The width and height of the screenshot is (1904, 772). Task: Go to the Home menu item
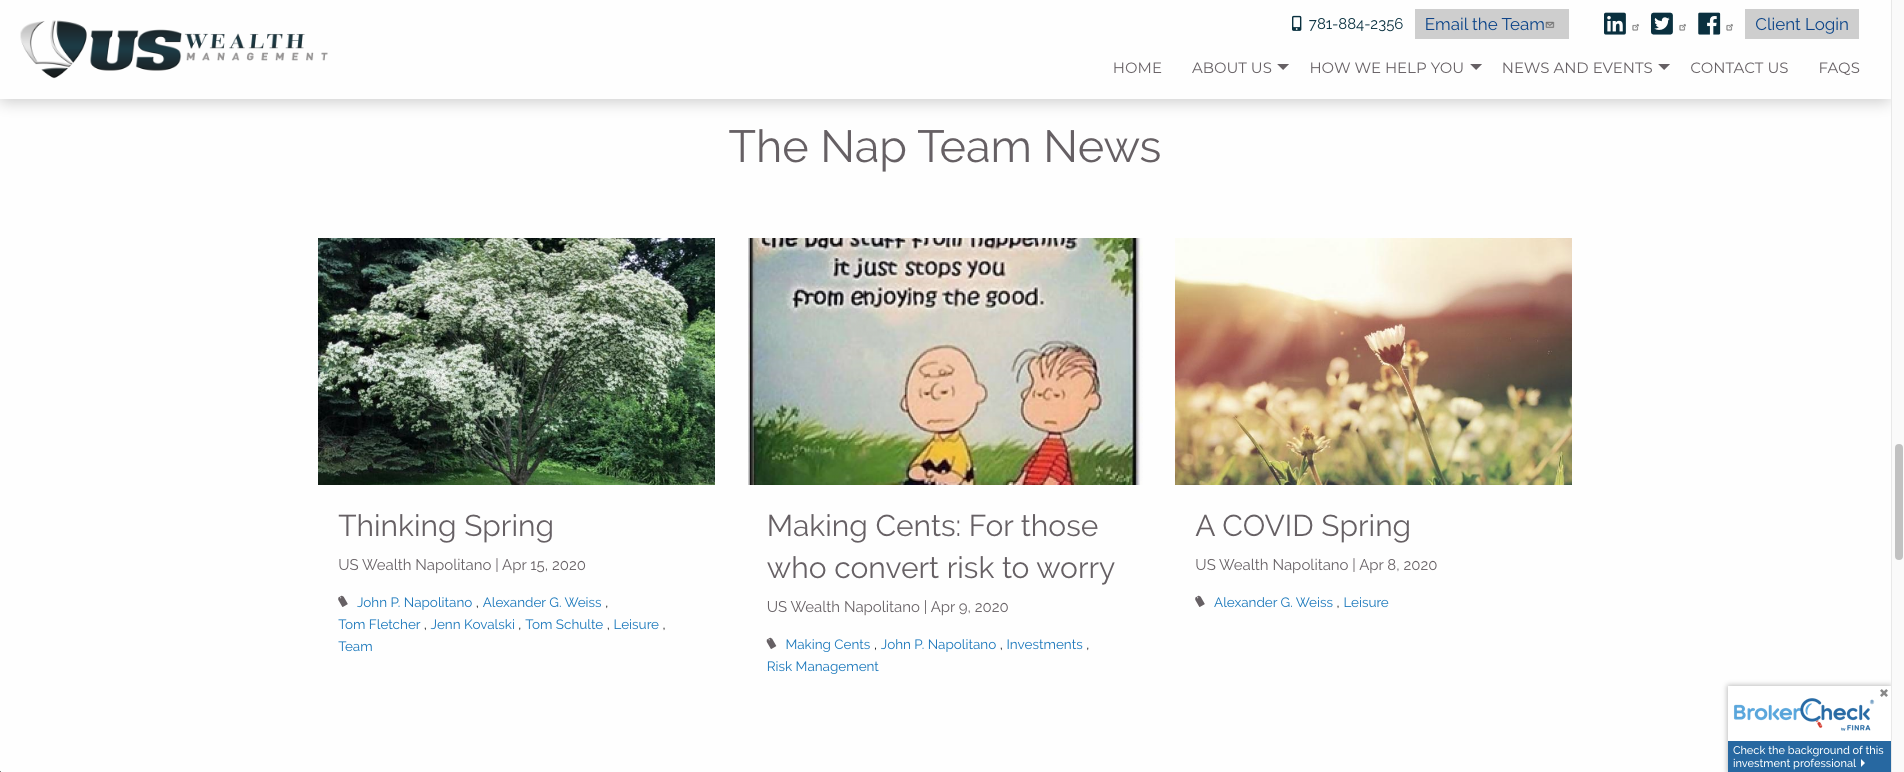click(x=1137, y=68)
